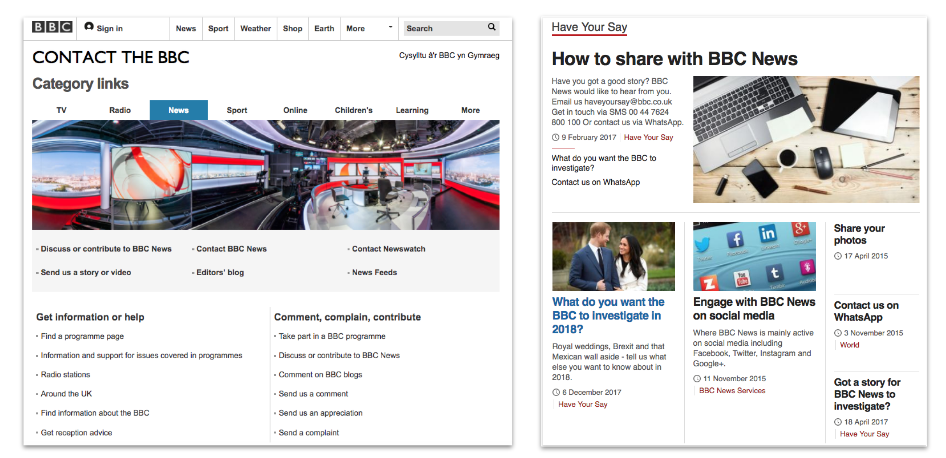Click the Sign in user icon
Image resolution: width=946 pixels, height=458 pixels.
89,27
